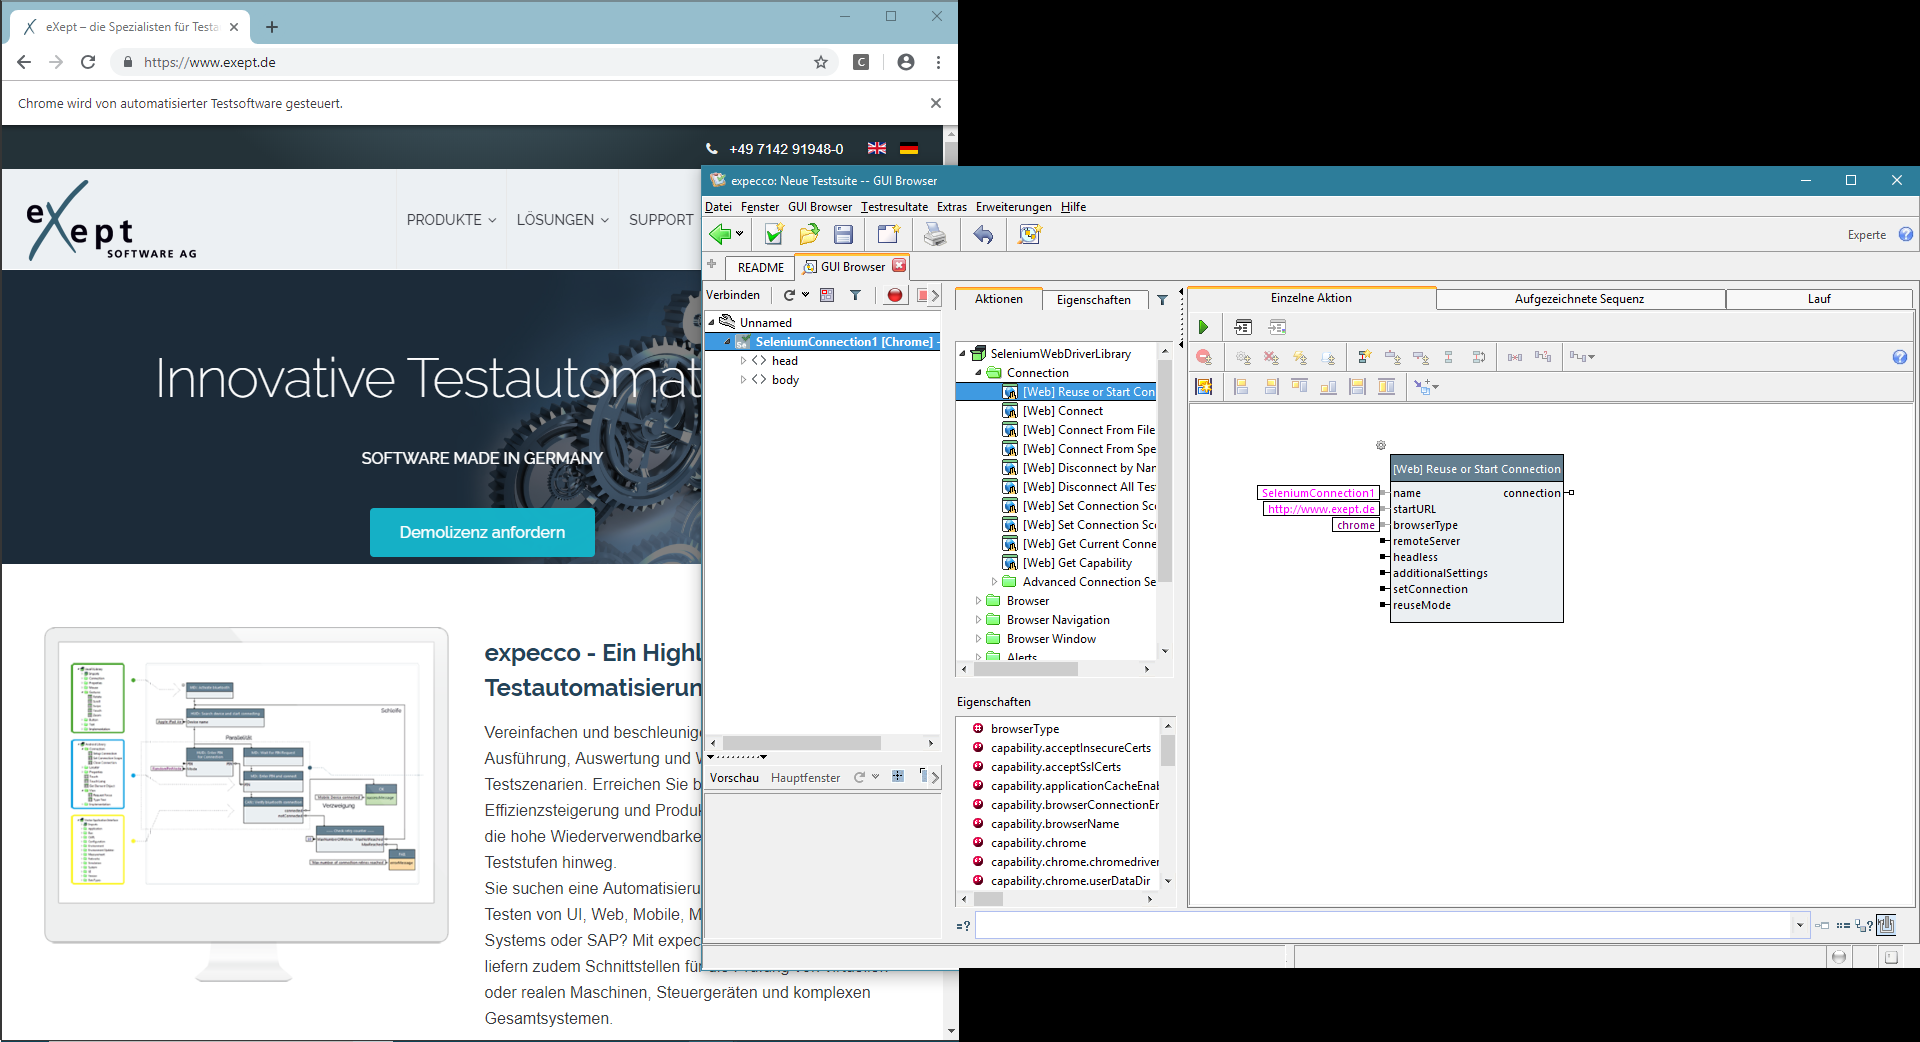Open the PRODUKTE menu on the eXept website
This screenshot has width=1920, height=1042.
pos(451,220)
